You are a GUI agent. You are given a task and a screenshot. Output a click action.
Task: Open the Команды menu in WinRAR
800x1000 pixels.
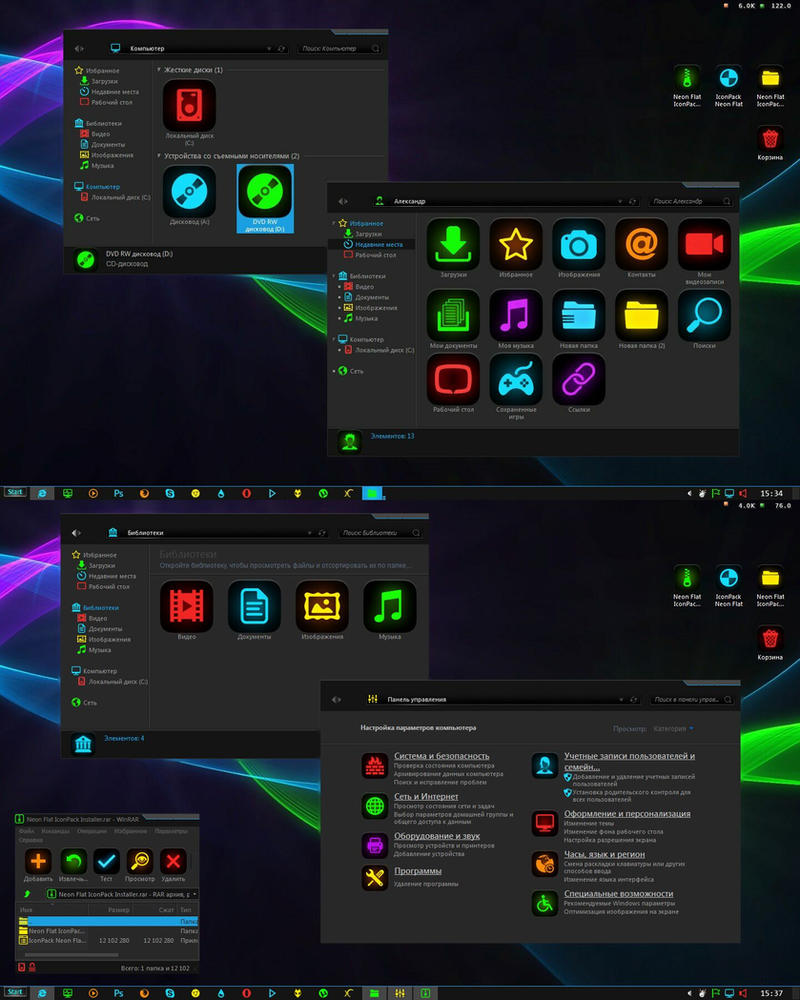tap(56, 831)
